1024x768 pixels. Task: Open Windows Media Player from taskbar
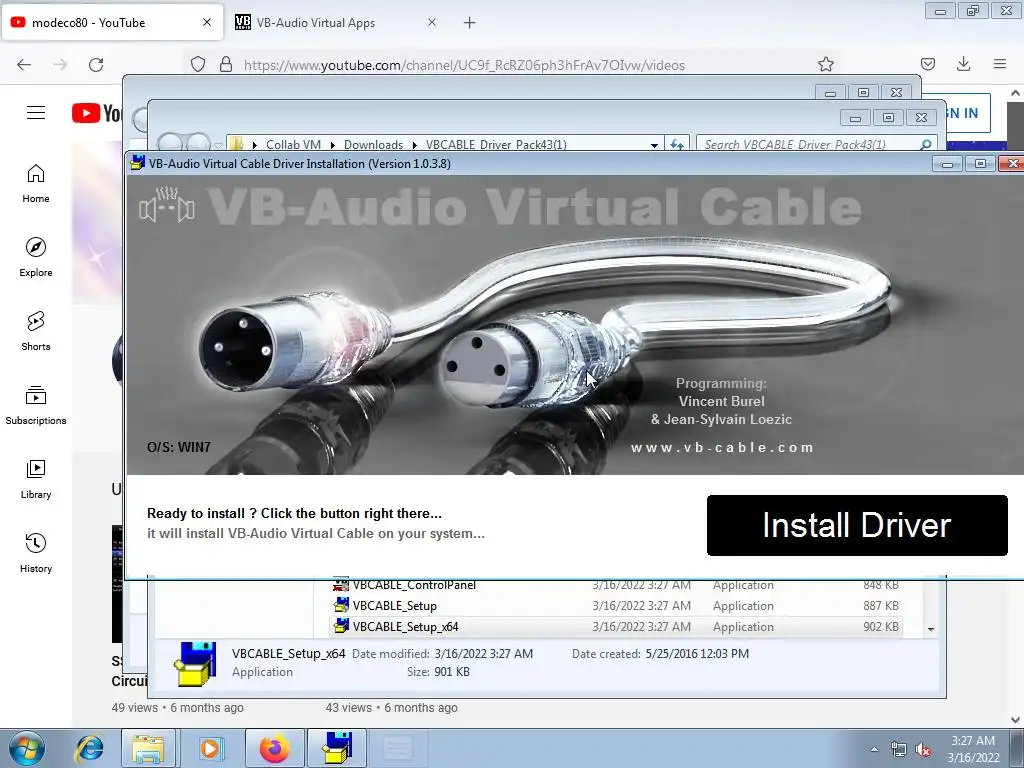(x=210, y=748)
